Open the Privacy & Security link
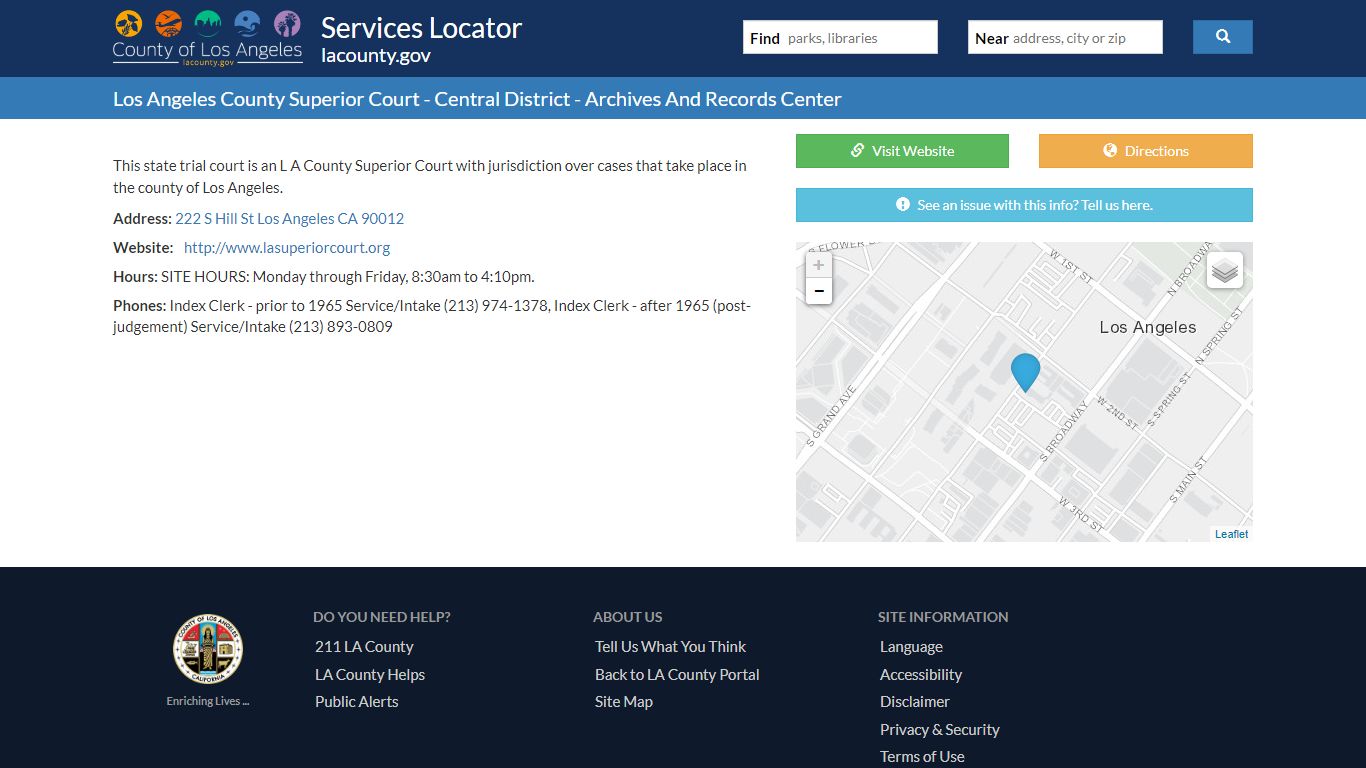The width and height of the screenshot is (1366, 768). [940, 730]
